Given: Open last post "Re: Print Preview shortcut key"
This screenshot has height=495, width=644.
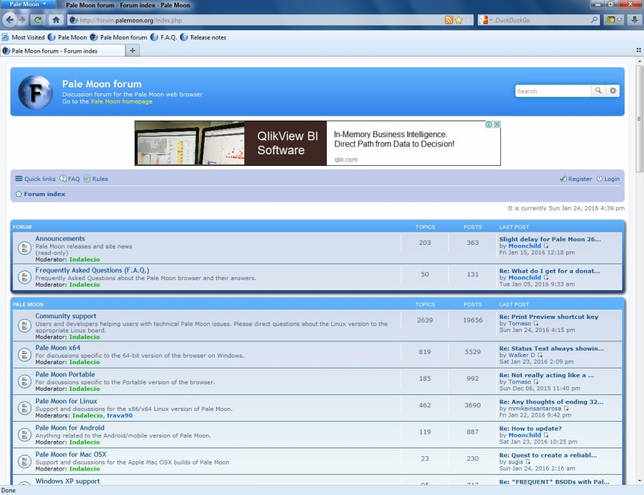Looking at the screenshot, I should 549,317.
